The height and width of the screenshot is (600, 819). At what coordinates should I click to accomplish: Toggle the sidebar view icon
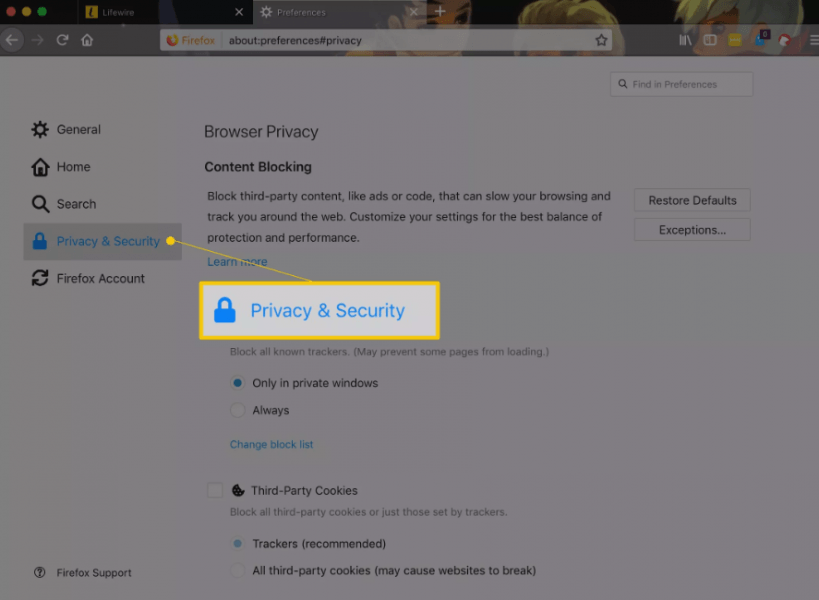[x=710, y=40]
